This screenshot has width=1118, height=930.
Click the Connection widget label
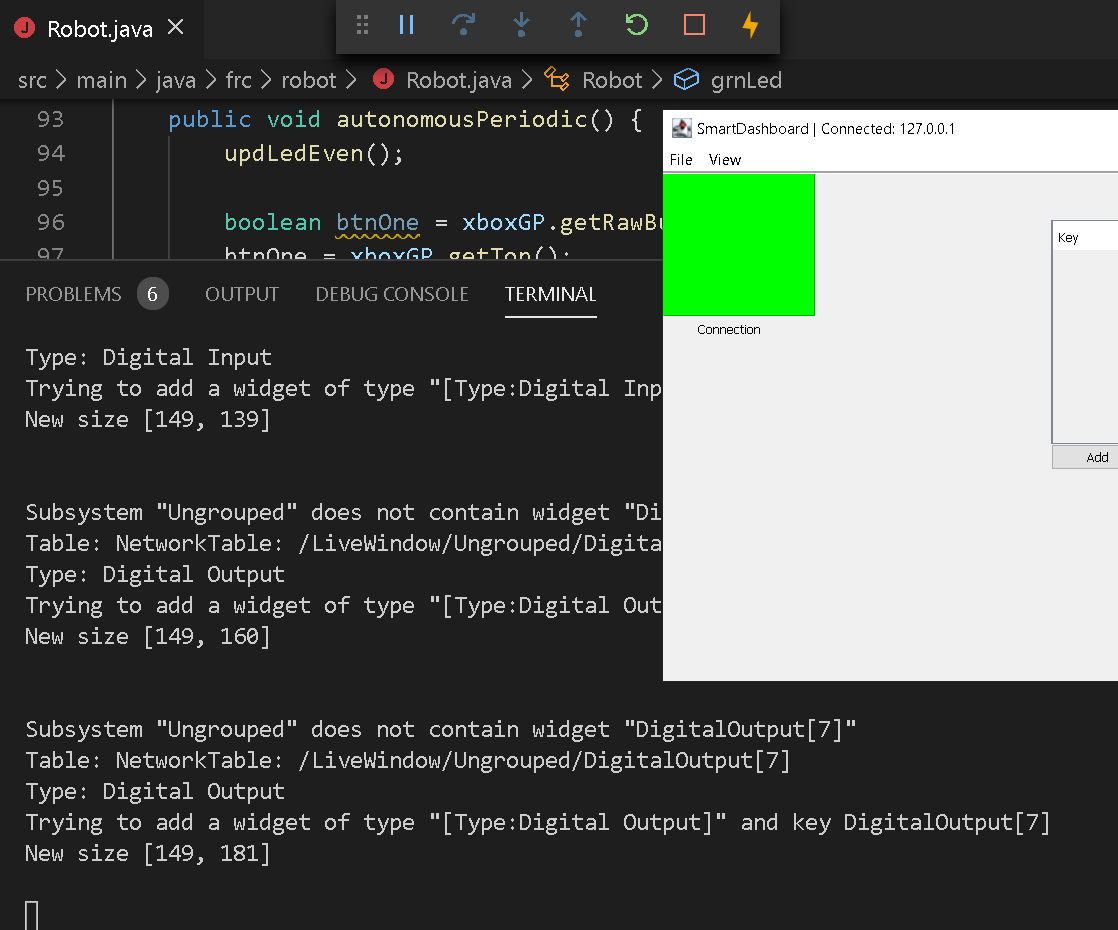point(729,329)
